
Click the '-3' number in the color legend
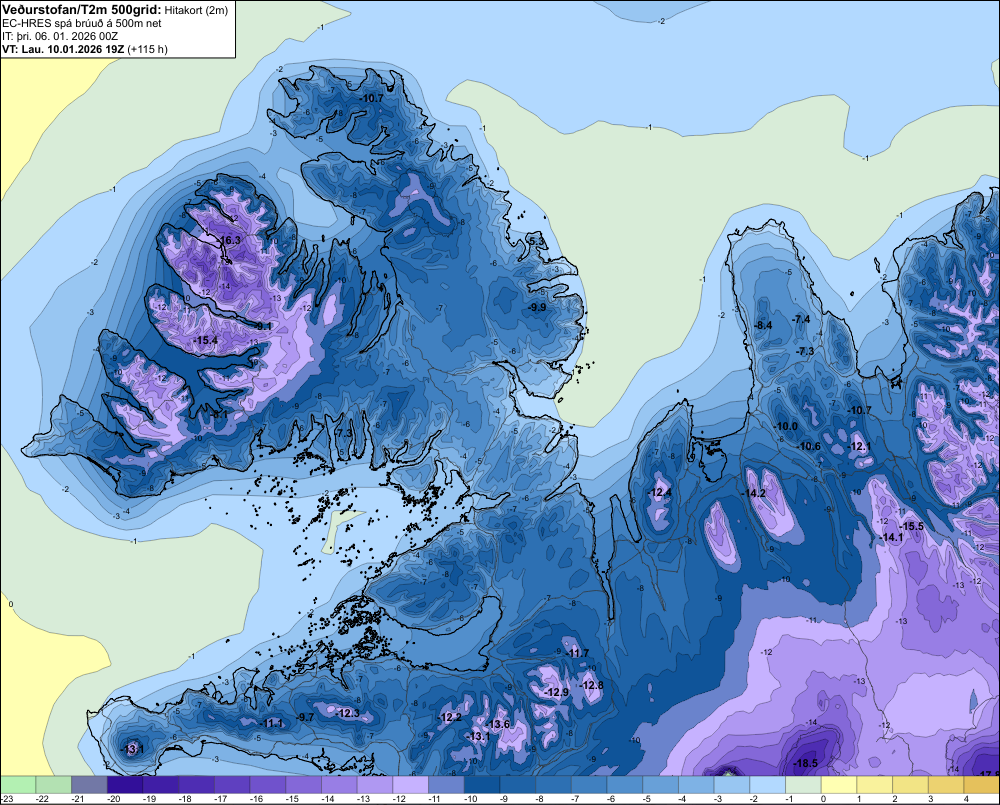(719, 799)
